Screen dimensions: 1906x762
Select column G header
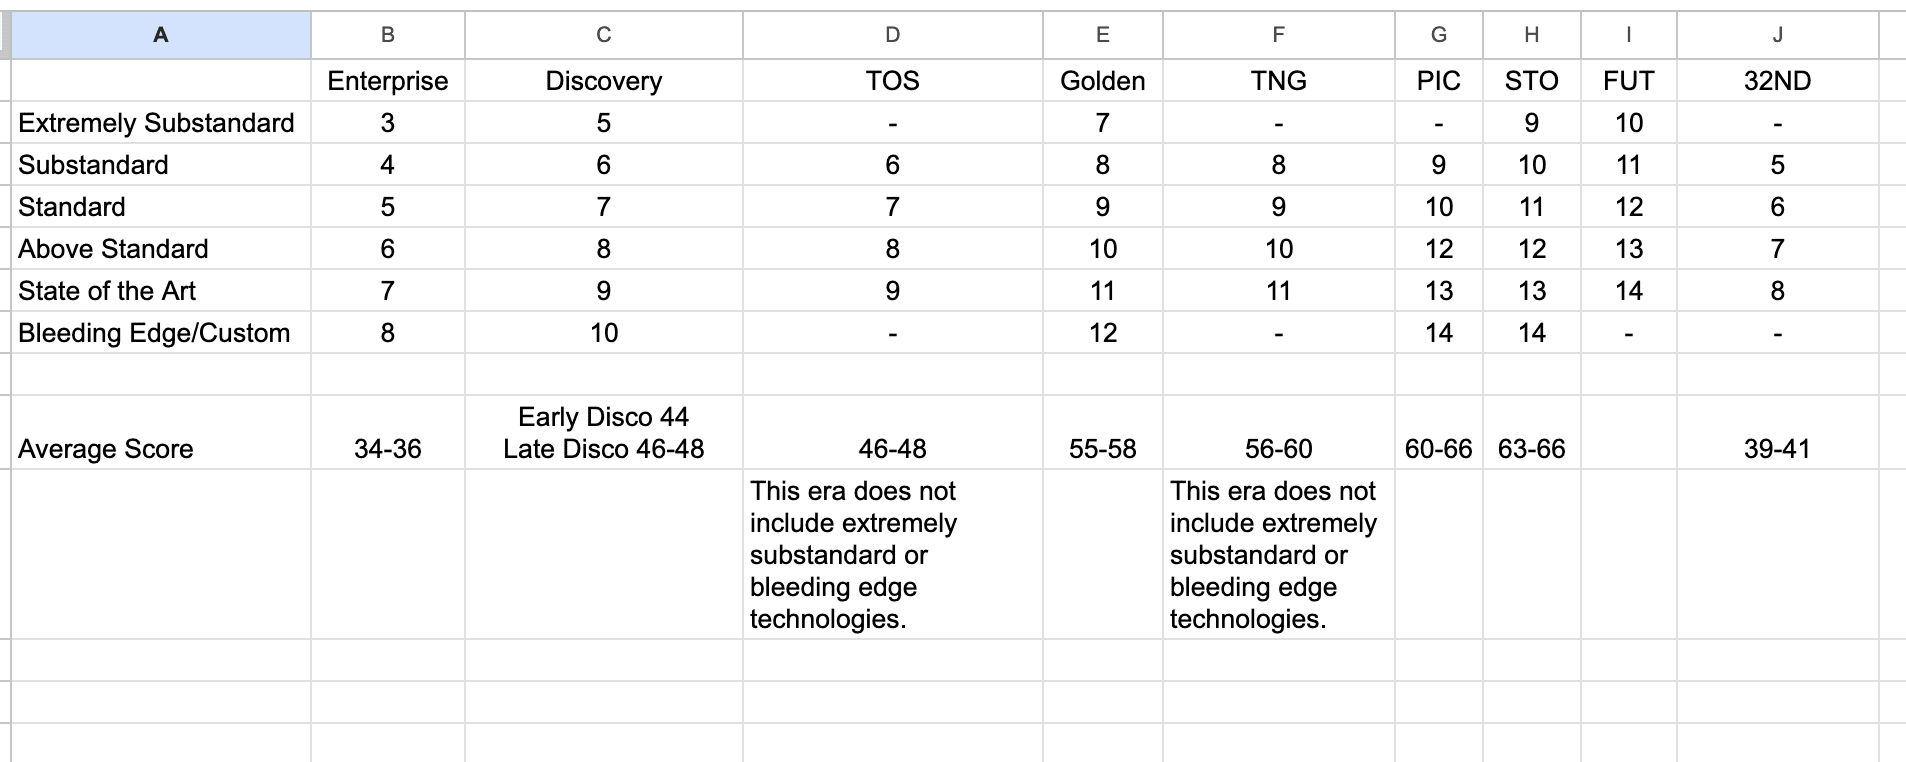click(1438, 35)
